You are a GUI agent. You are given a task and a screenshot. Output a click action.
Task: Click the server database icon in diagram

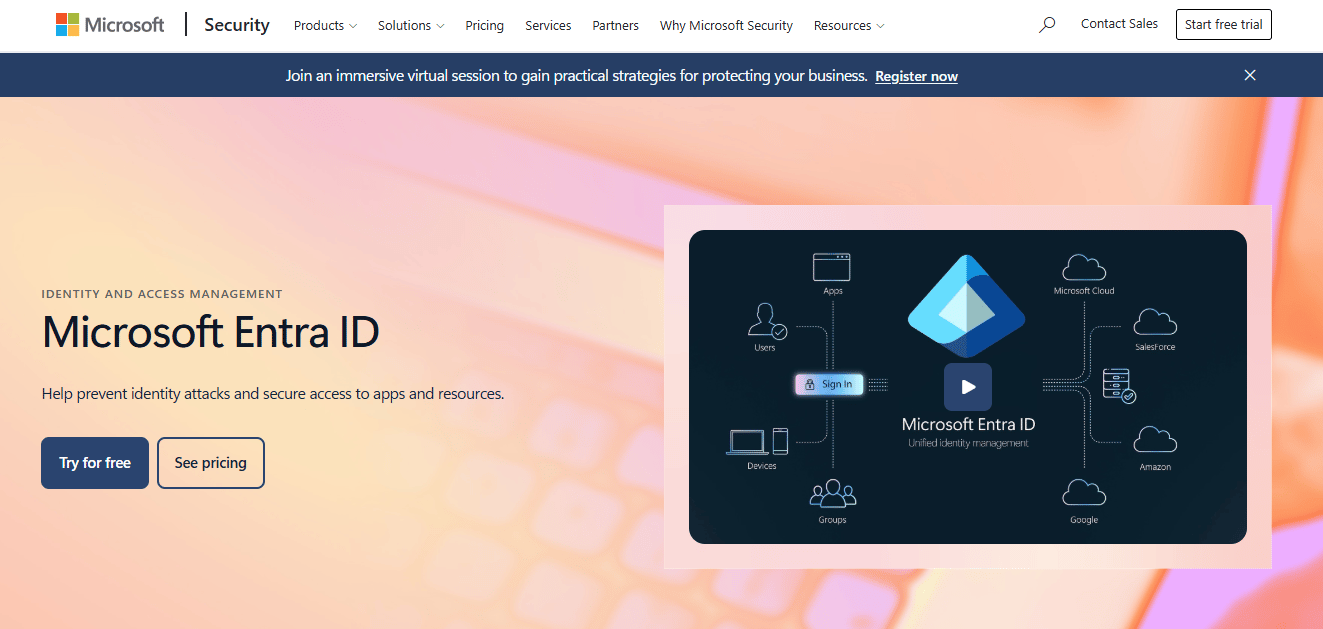pyautogui.click(x=1118, y=385)
